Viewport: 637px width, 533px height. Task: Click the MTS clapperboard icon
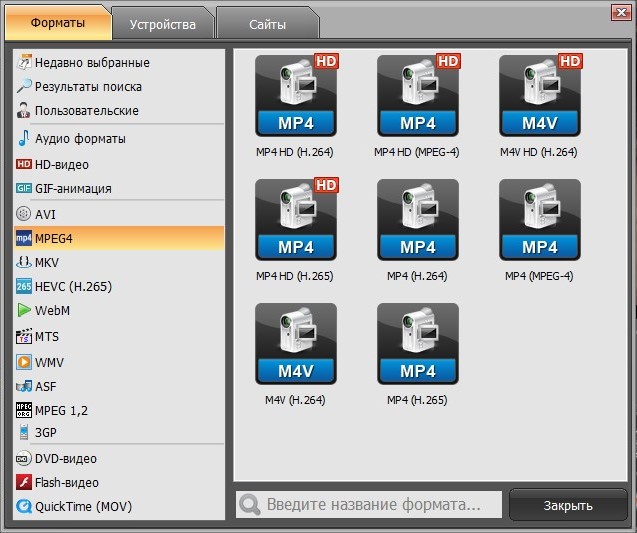[x=24, y=336]
